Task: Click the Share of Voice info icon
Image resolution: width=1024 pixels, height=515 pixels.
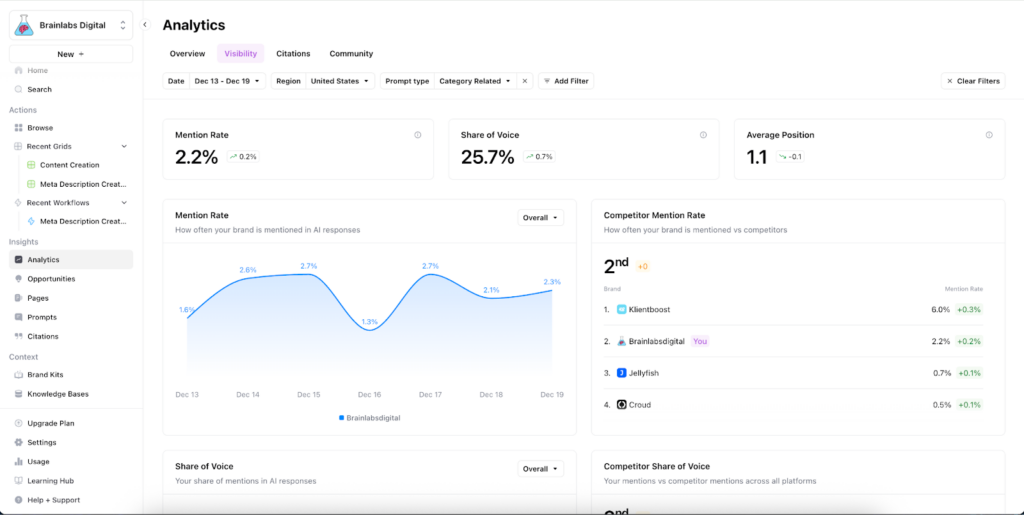Action: pyautogui.click(x=703, y=135)
